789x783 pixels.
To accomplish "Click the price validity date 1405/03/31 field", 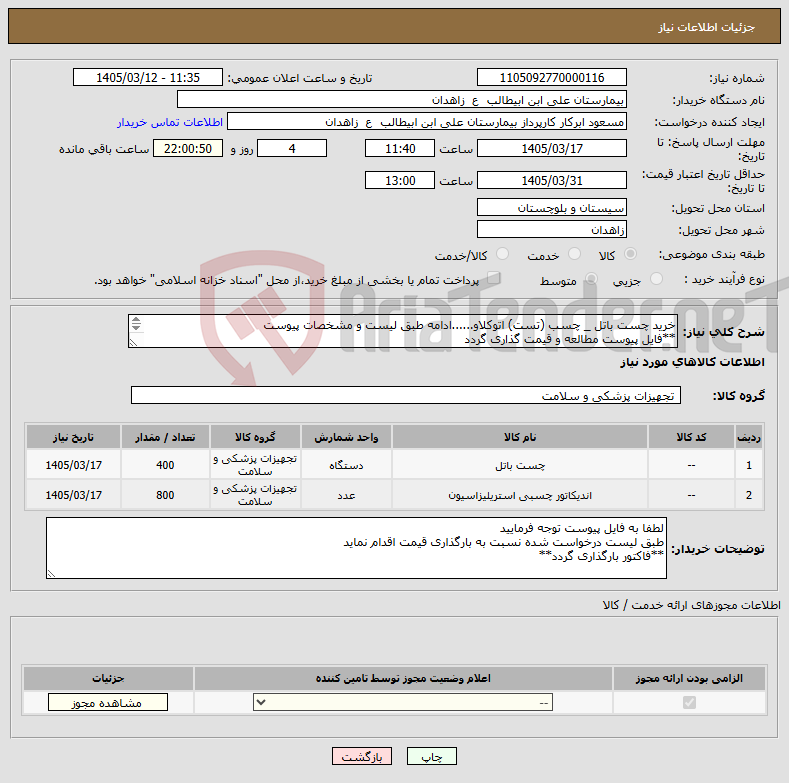I will pos(551,180).
